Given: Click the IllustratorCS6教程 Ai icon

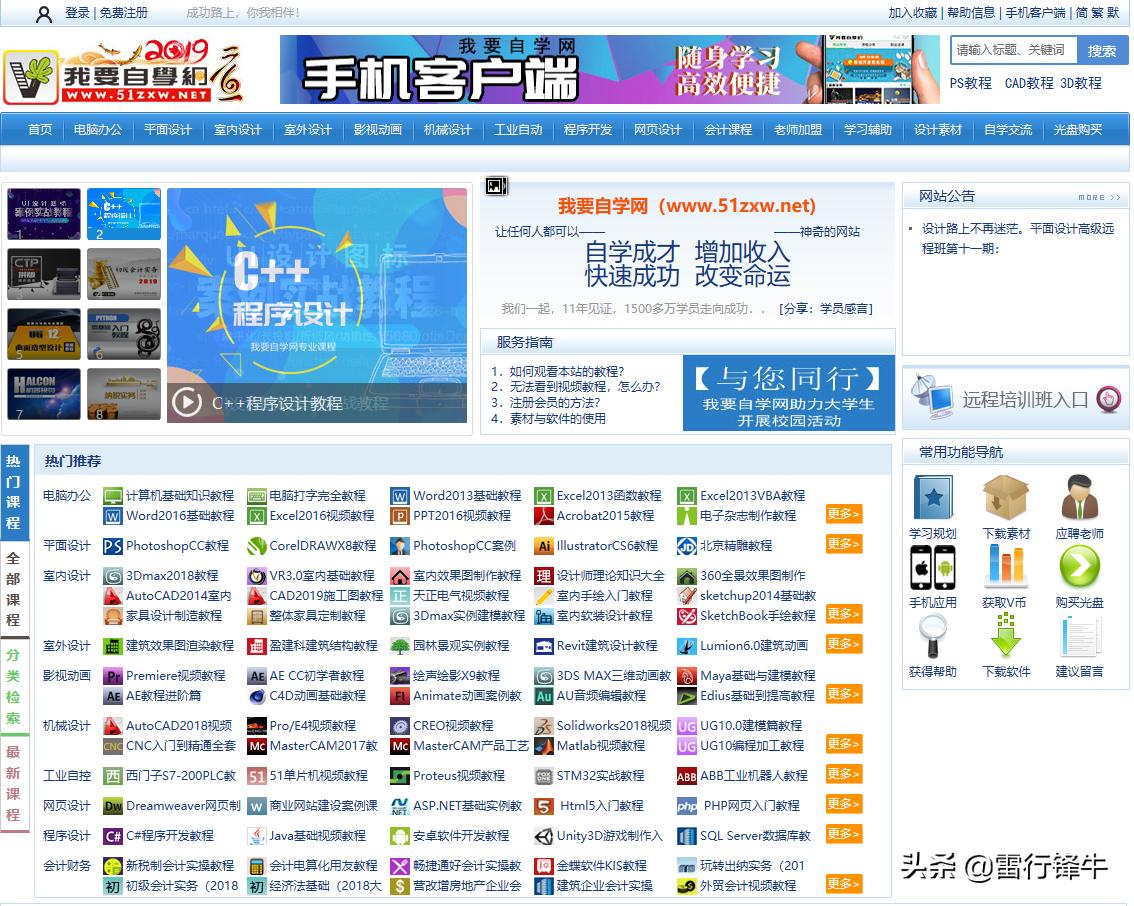Looking at the screenshot, I should click(x=544, y=546).
